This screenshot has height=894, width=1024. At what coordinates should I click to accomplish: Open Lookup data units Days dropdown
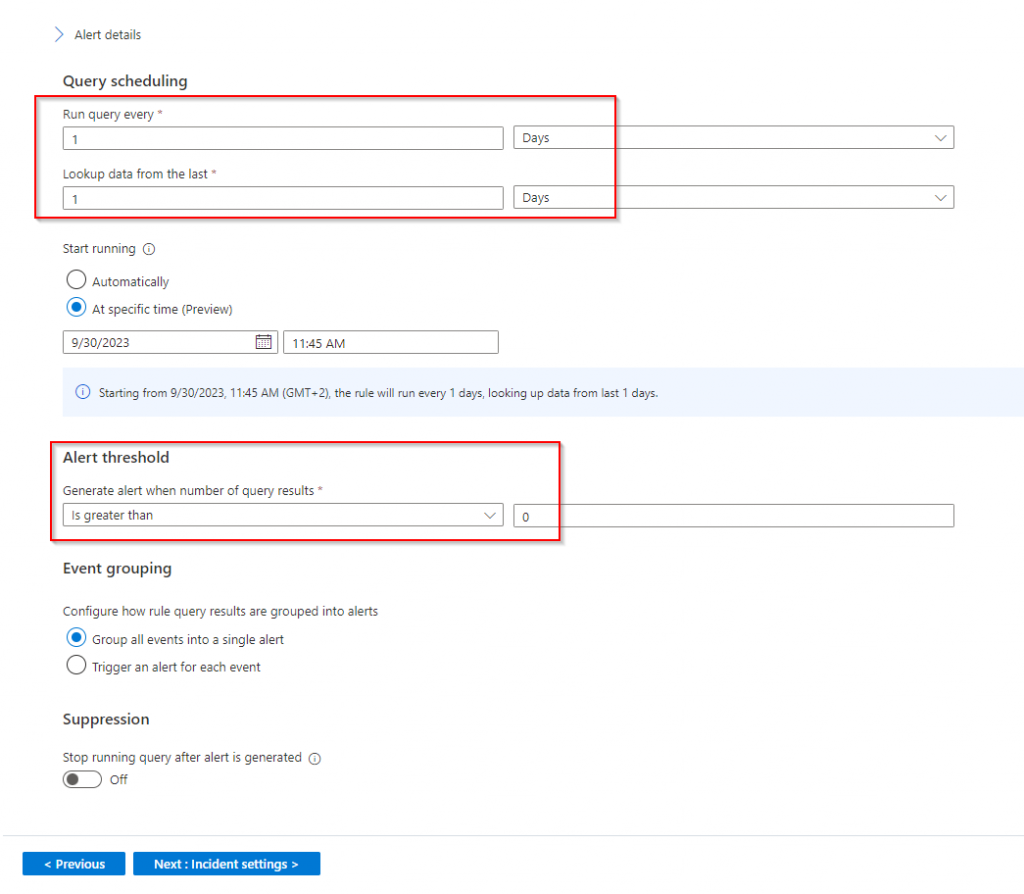coord(733,198)
